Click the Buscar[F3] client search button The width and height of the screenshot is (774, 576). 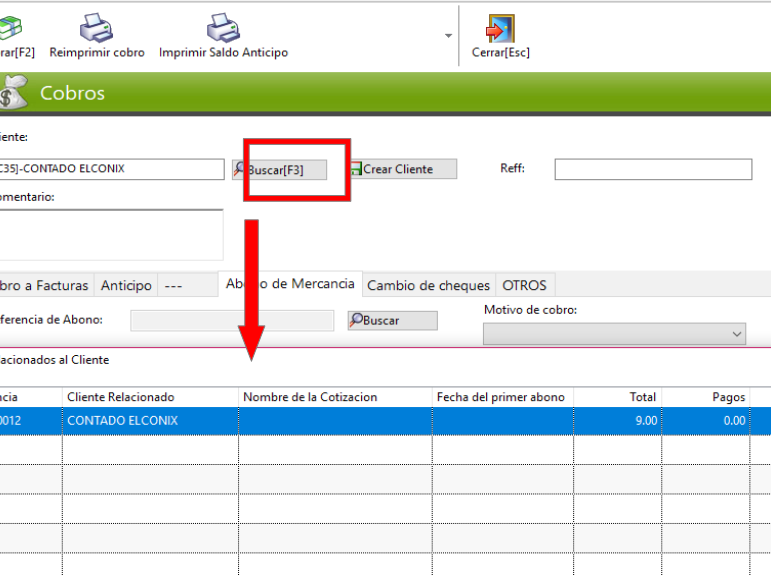click(280, 170)
